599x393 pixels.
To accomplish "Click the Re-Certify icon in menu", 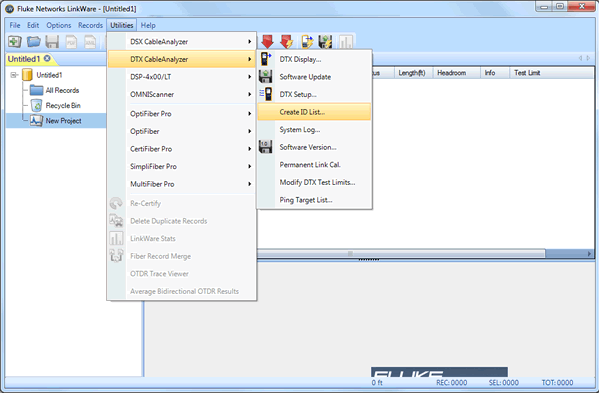I will pyautogui.click(x=116, y=203).
